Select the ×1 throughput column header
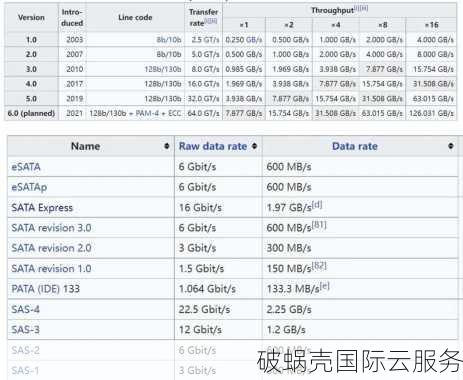Screen dimensions: 463x380 point(244,25)
